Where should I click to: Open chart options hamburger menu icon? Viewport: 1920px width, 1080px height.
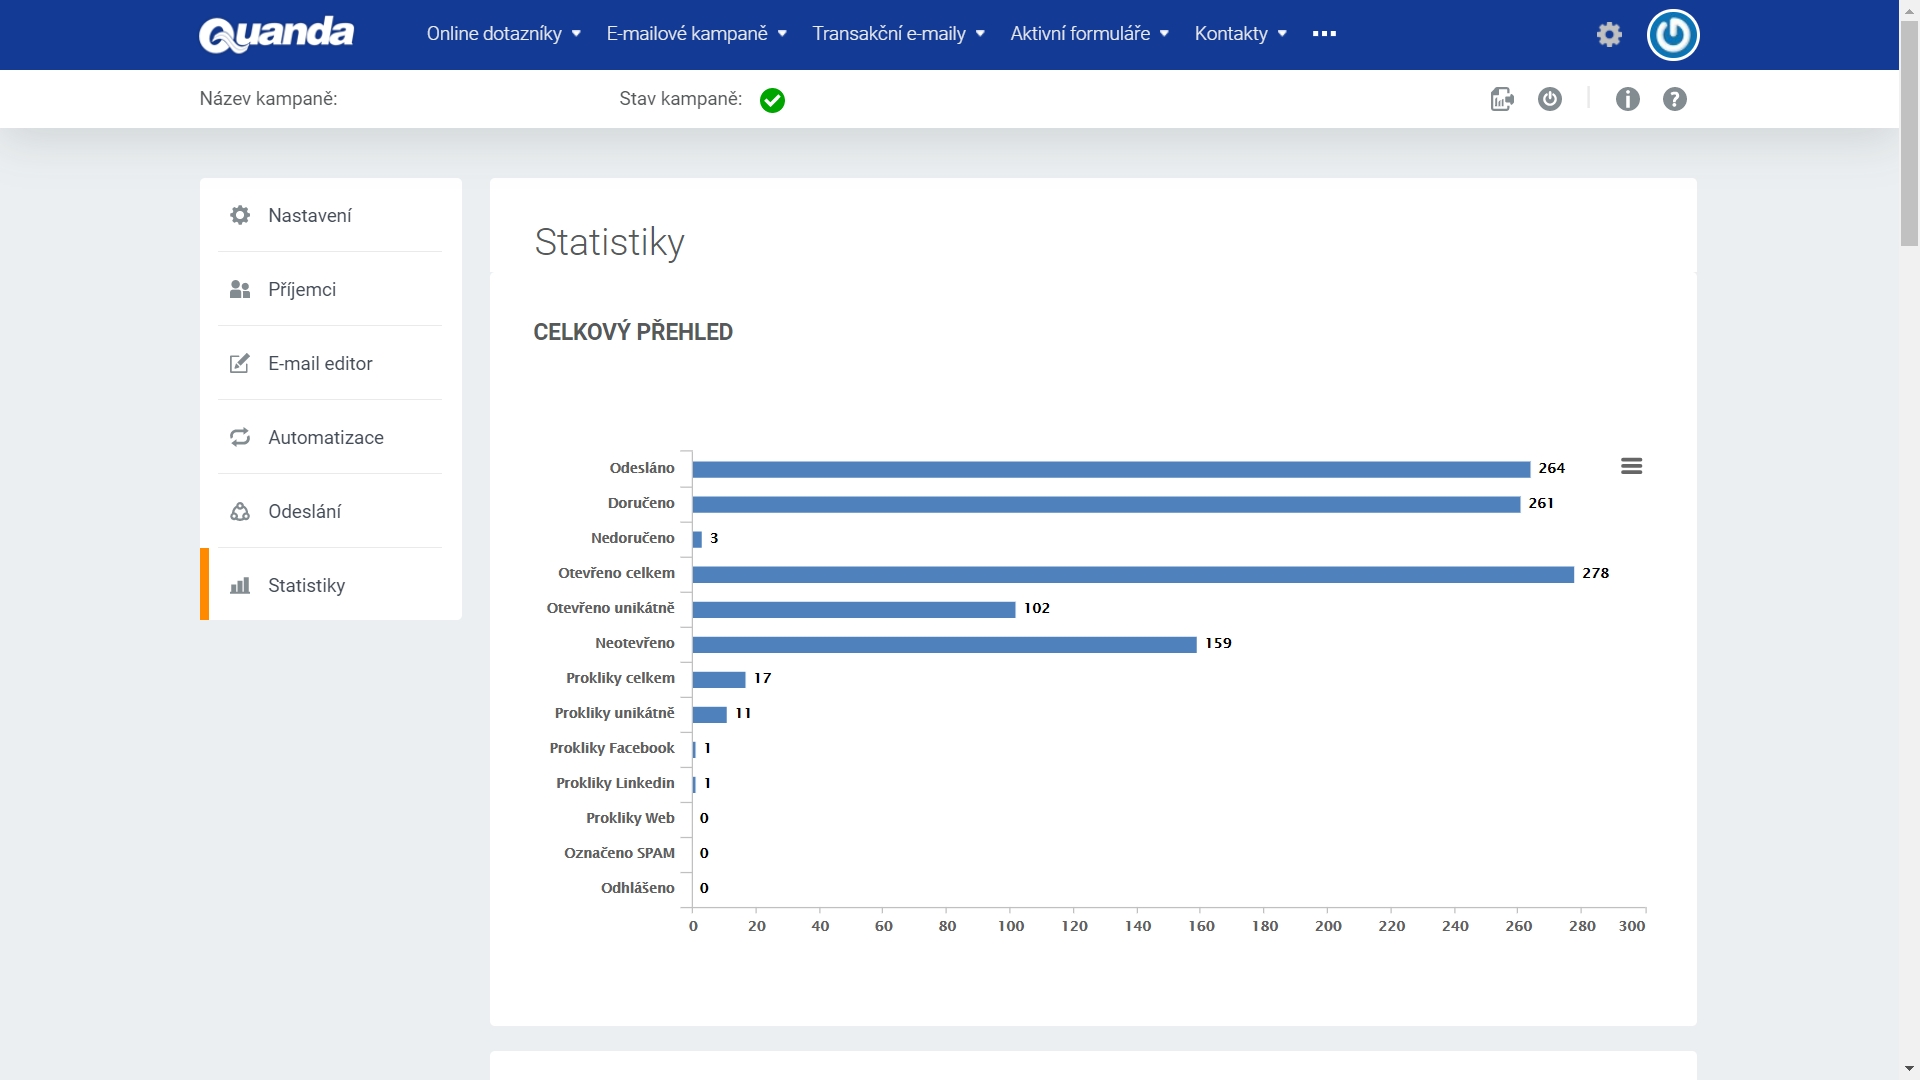coord(1631,465)
